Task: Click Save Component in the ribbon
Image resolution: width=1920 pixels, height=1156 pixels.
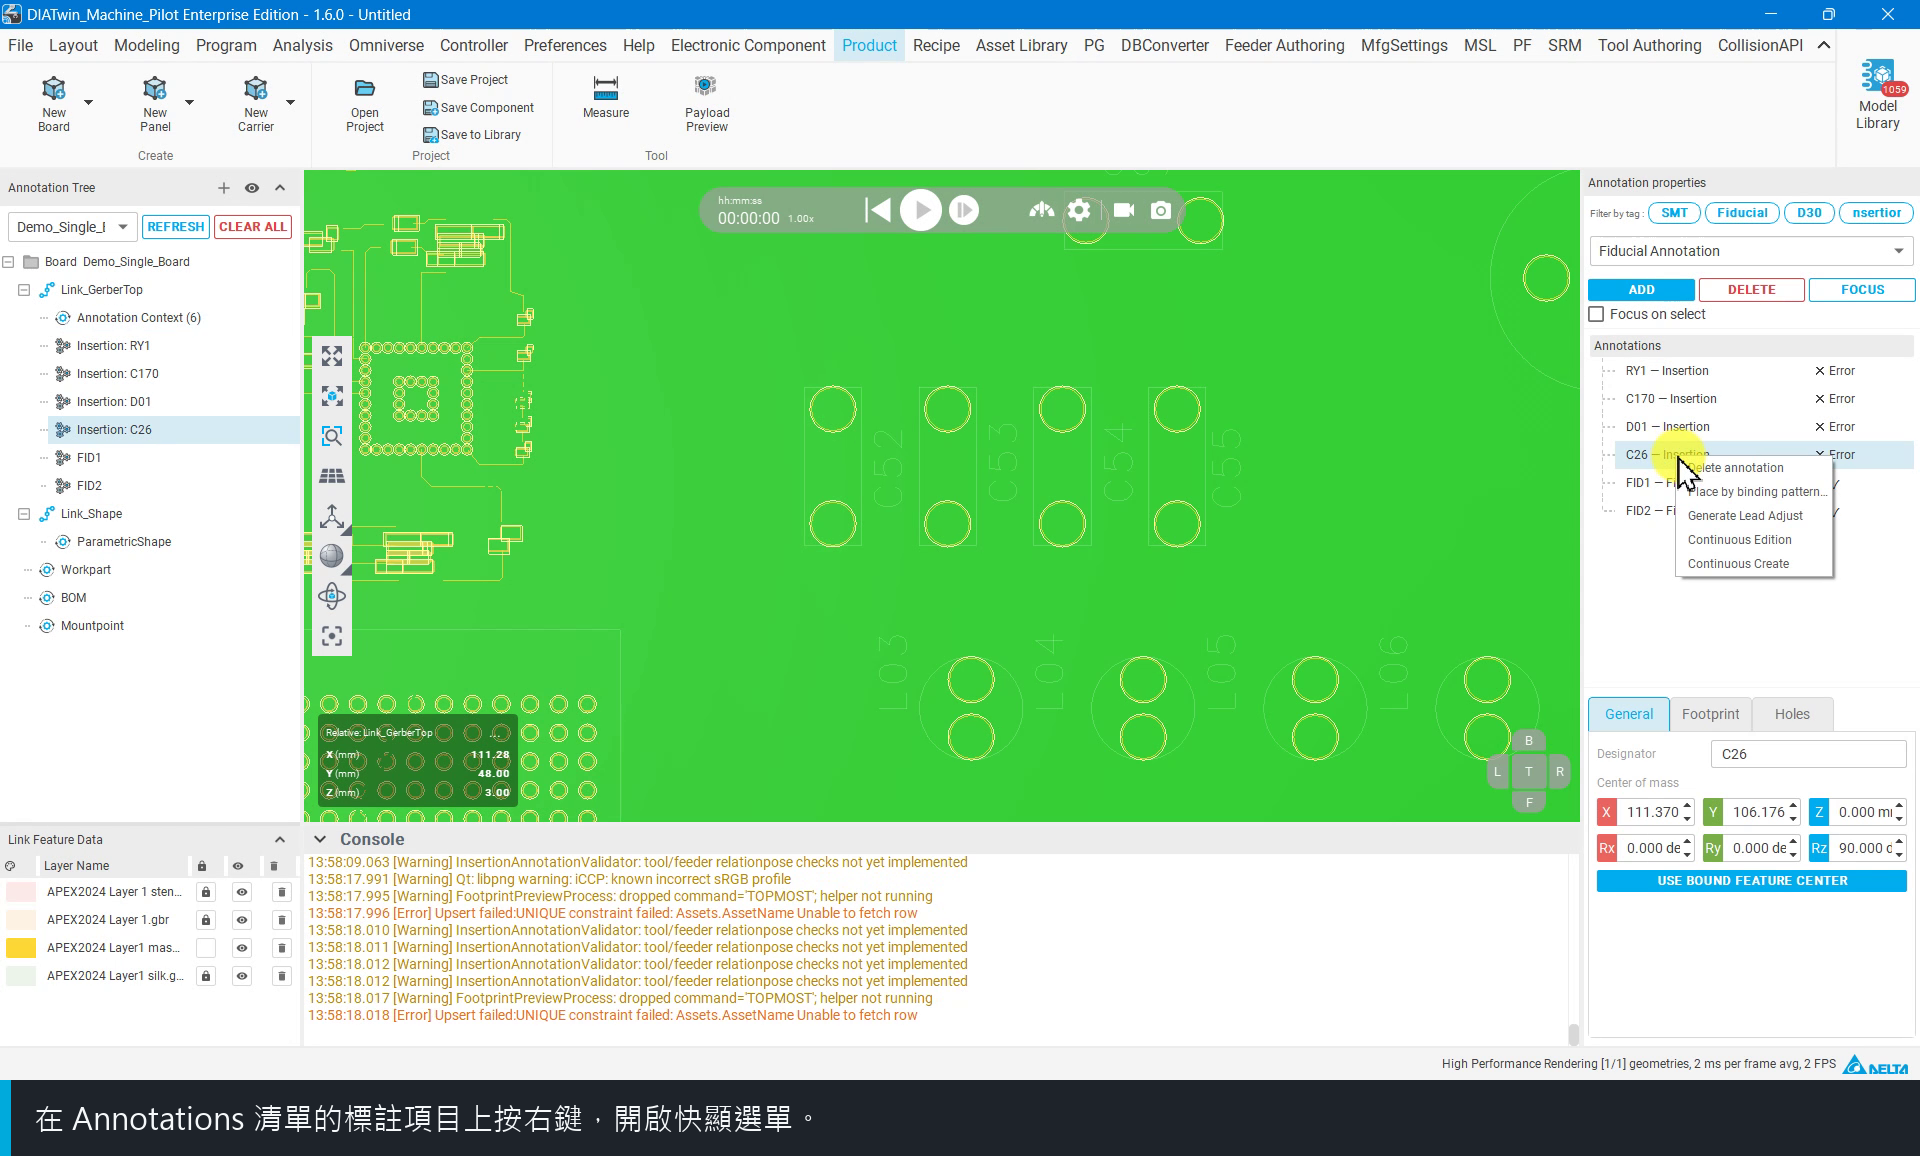Action: click(x=478, y=108)
